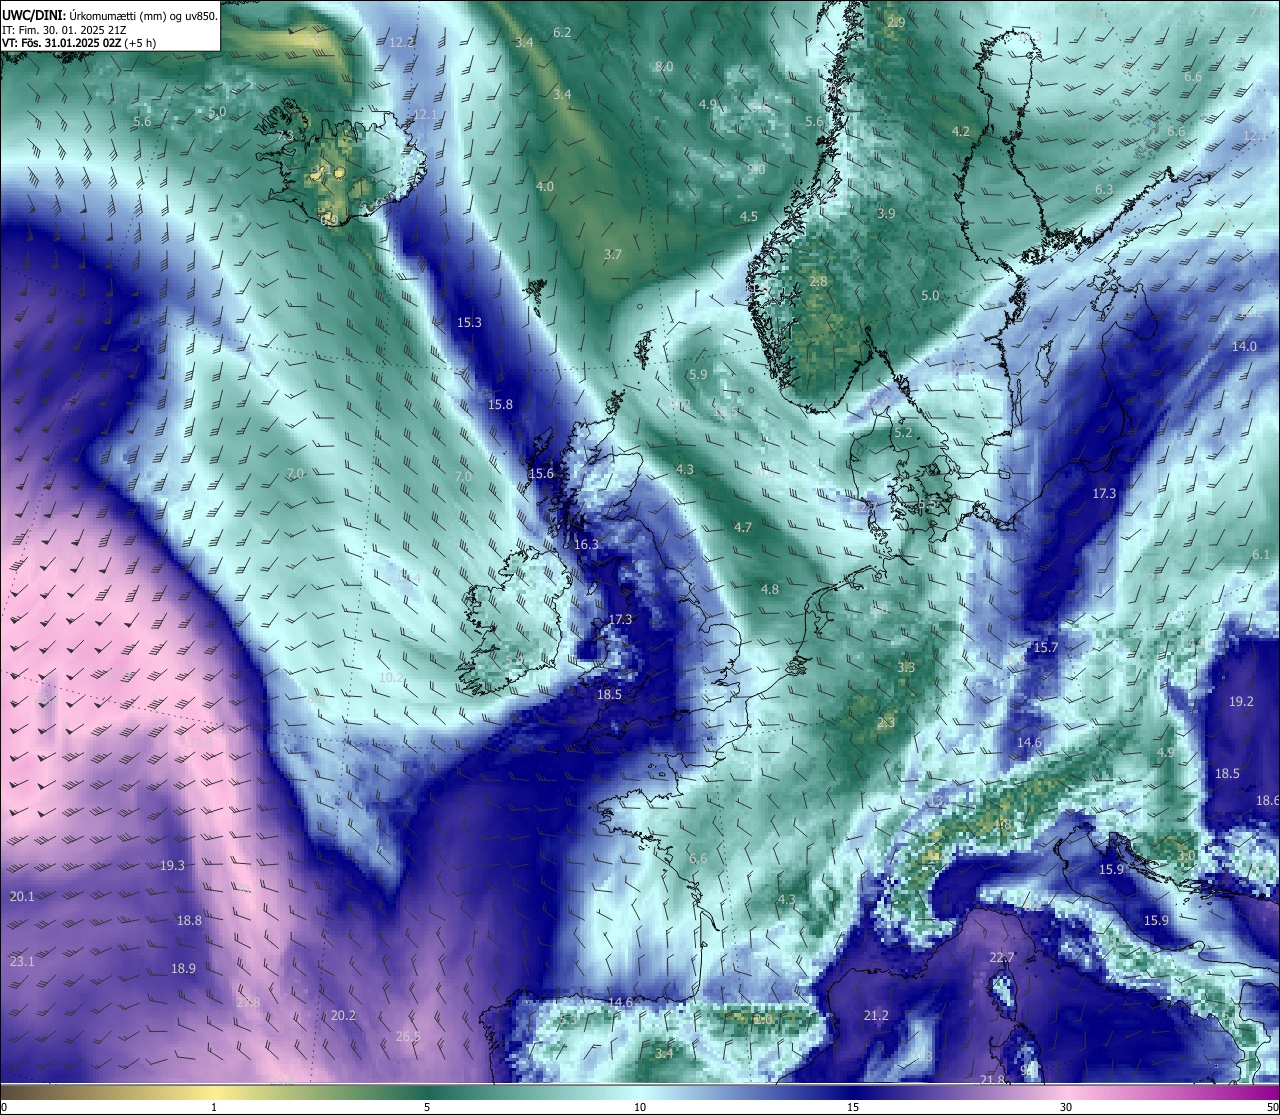Click the 5.2 value over Denmark
Screen dimensions: 1280x1115
click(903, 432)
